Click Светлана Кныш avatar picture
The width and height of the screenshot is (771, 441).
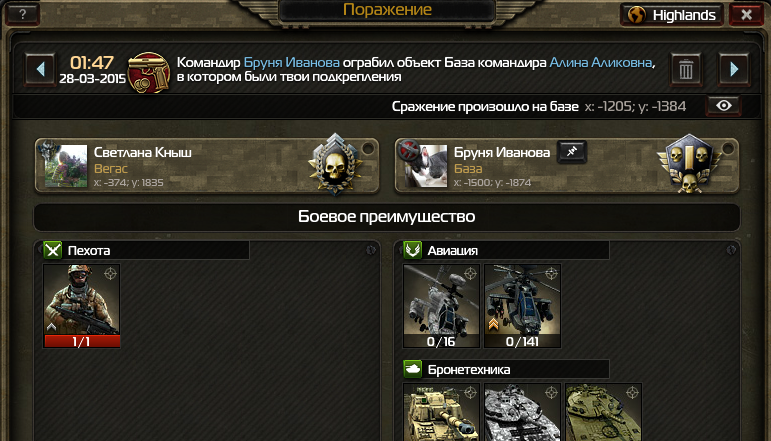(66, 166)
